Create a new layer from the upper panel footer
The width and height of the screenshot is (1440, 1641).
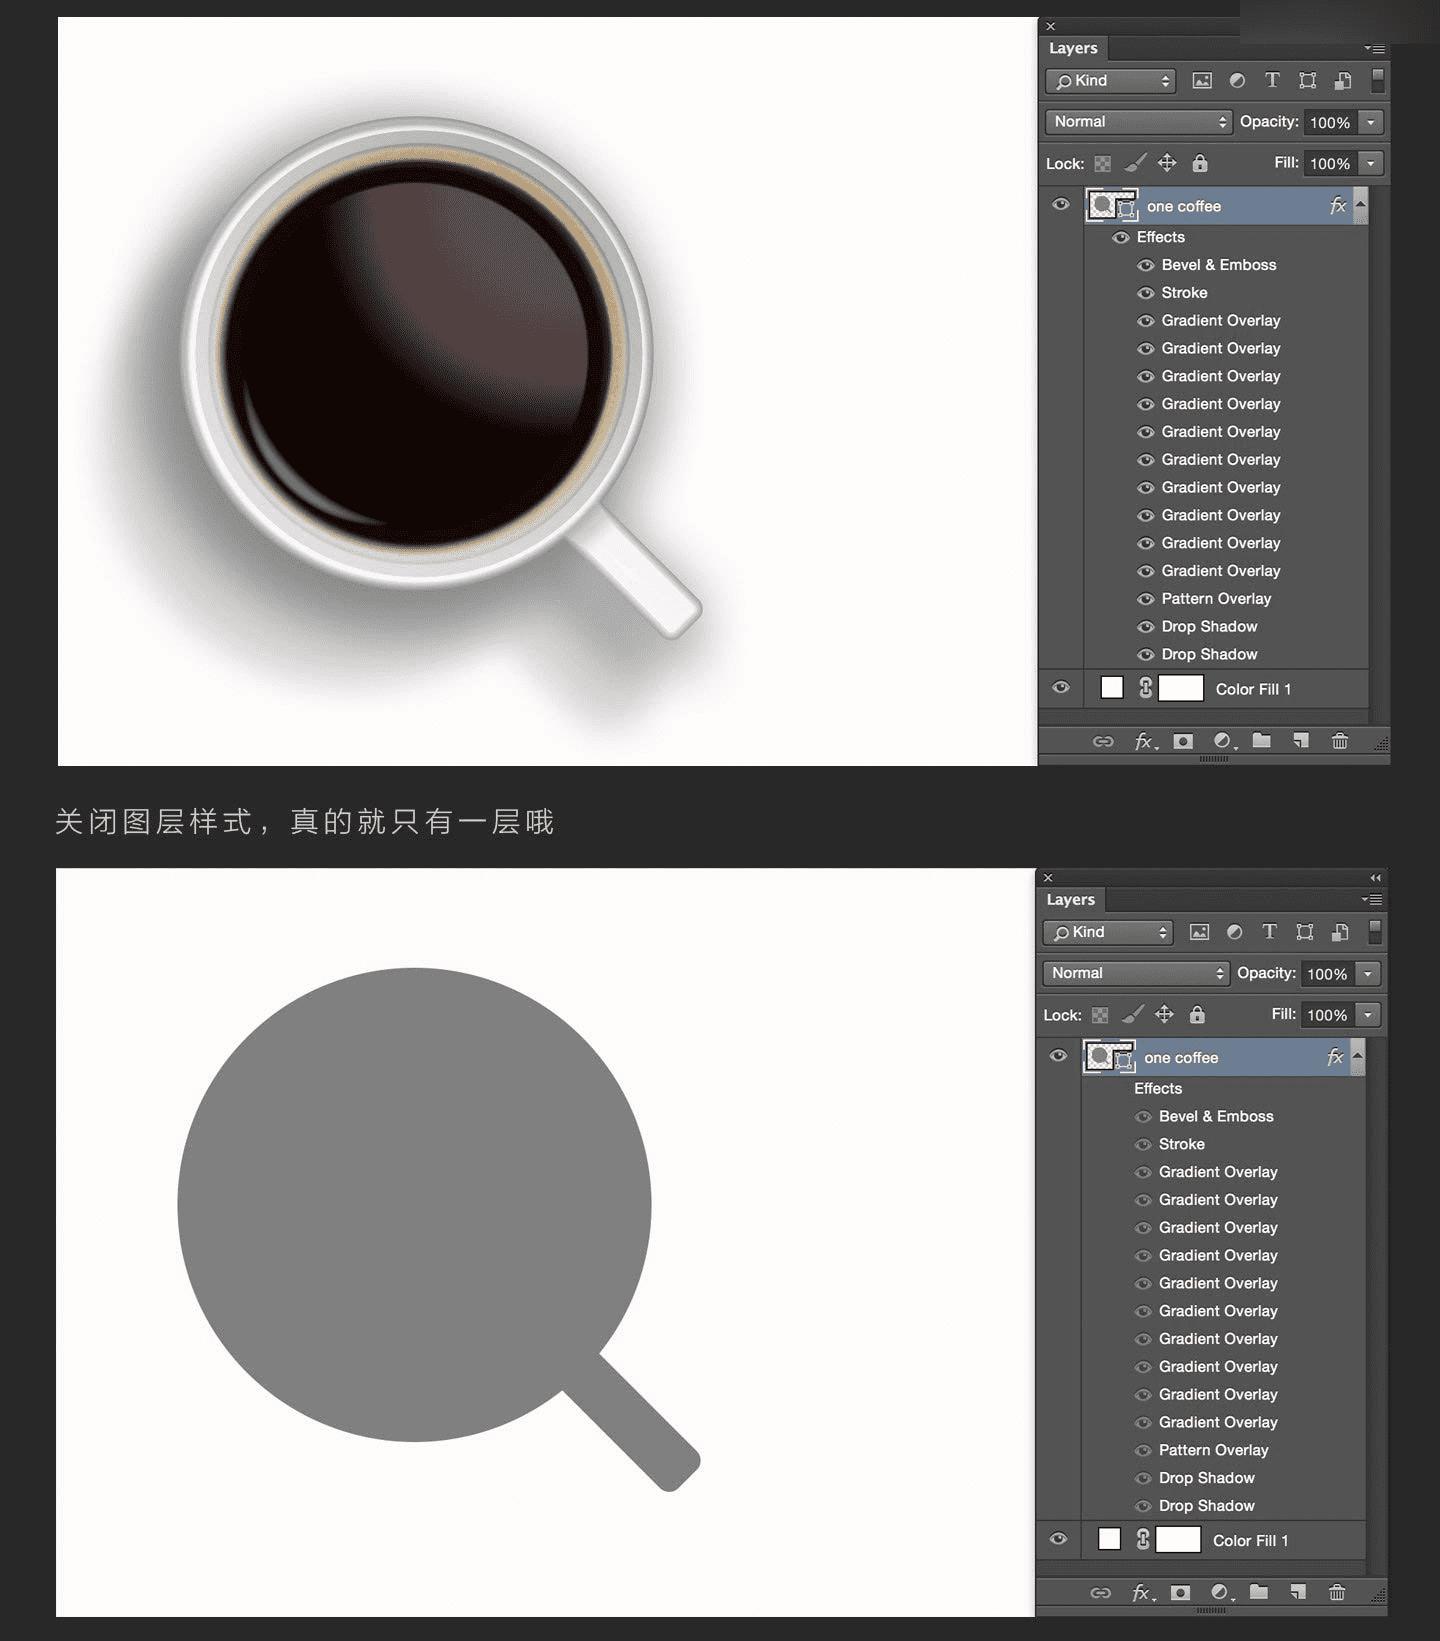(x=1300, y=740)
